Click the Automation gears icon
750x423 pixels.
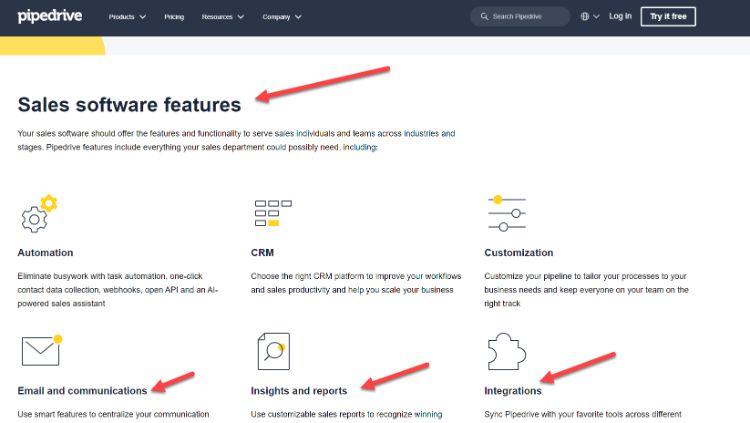[x=39, y=213]
